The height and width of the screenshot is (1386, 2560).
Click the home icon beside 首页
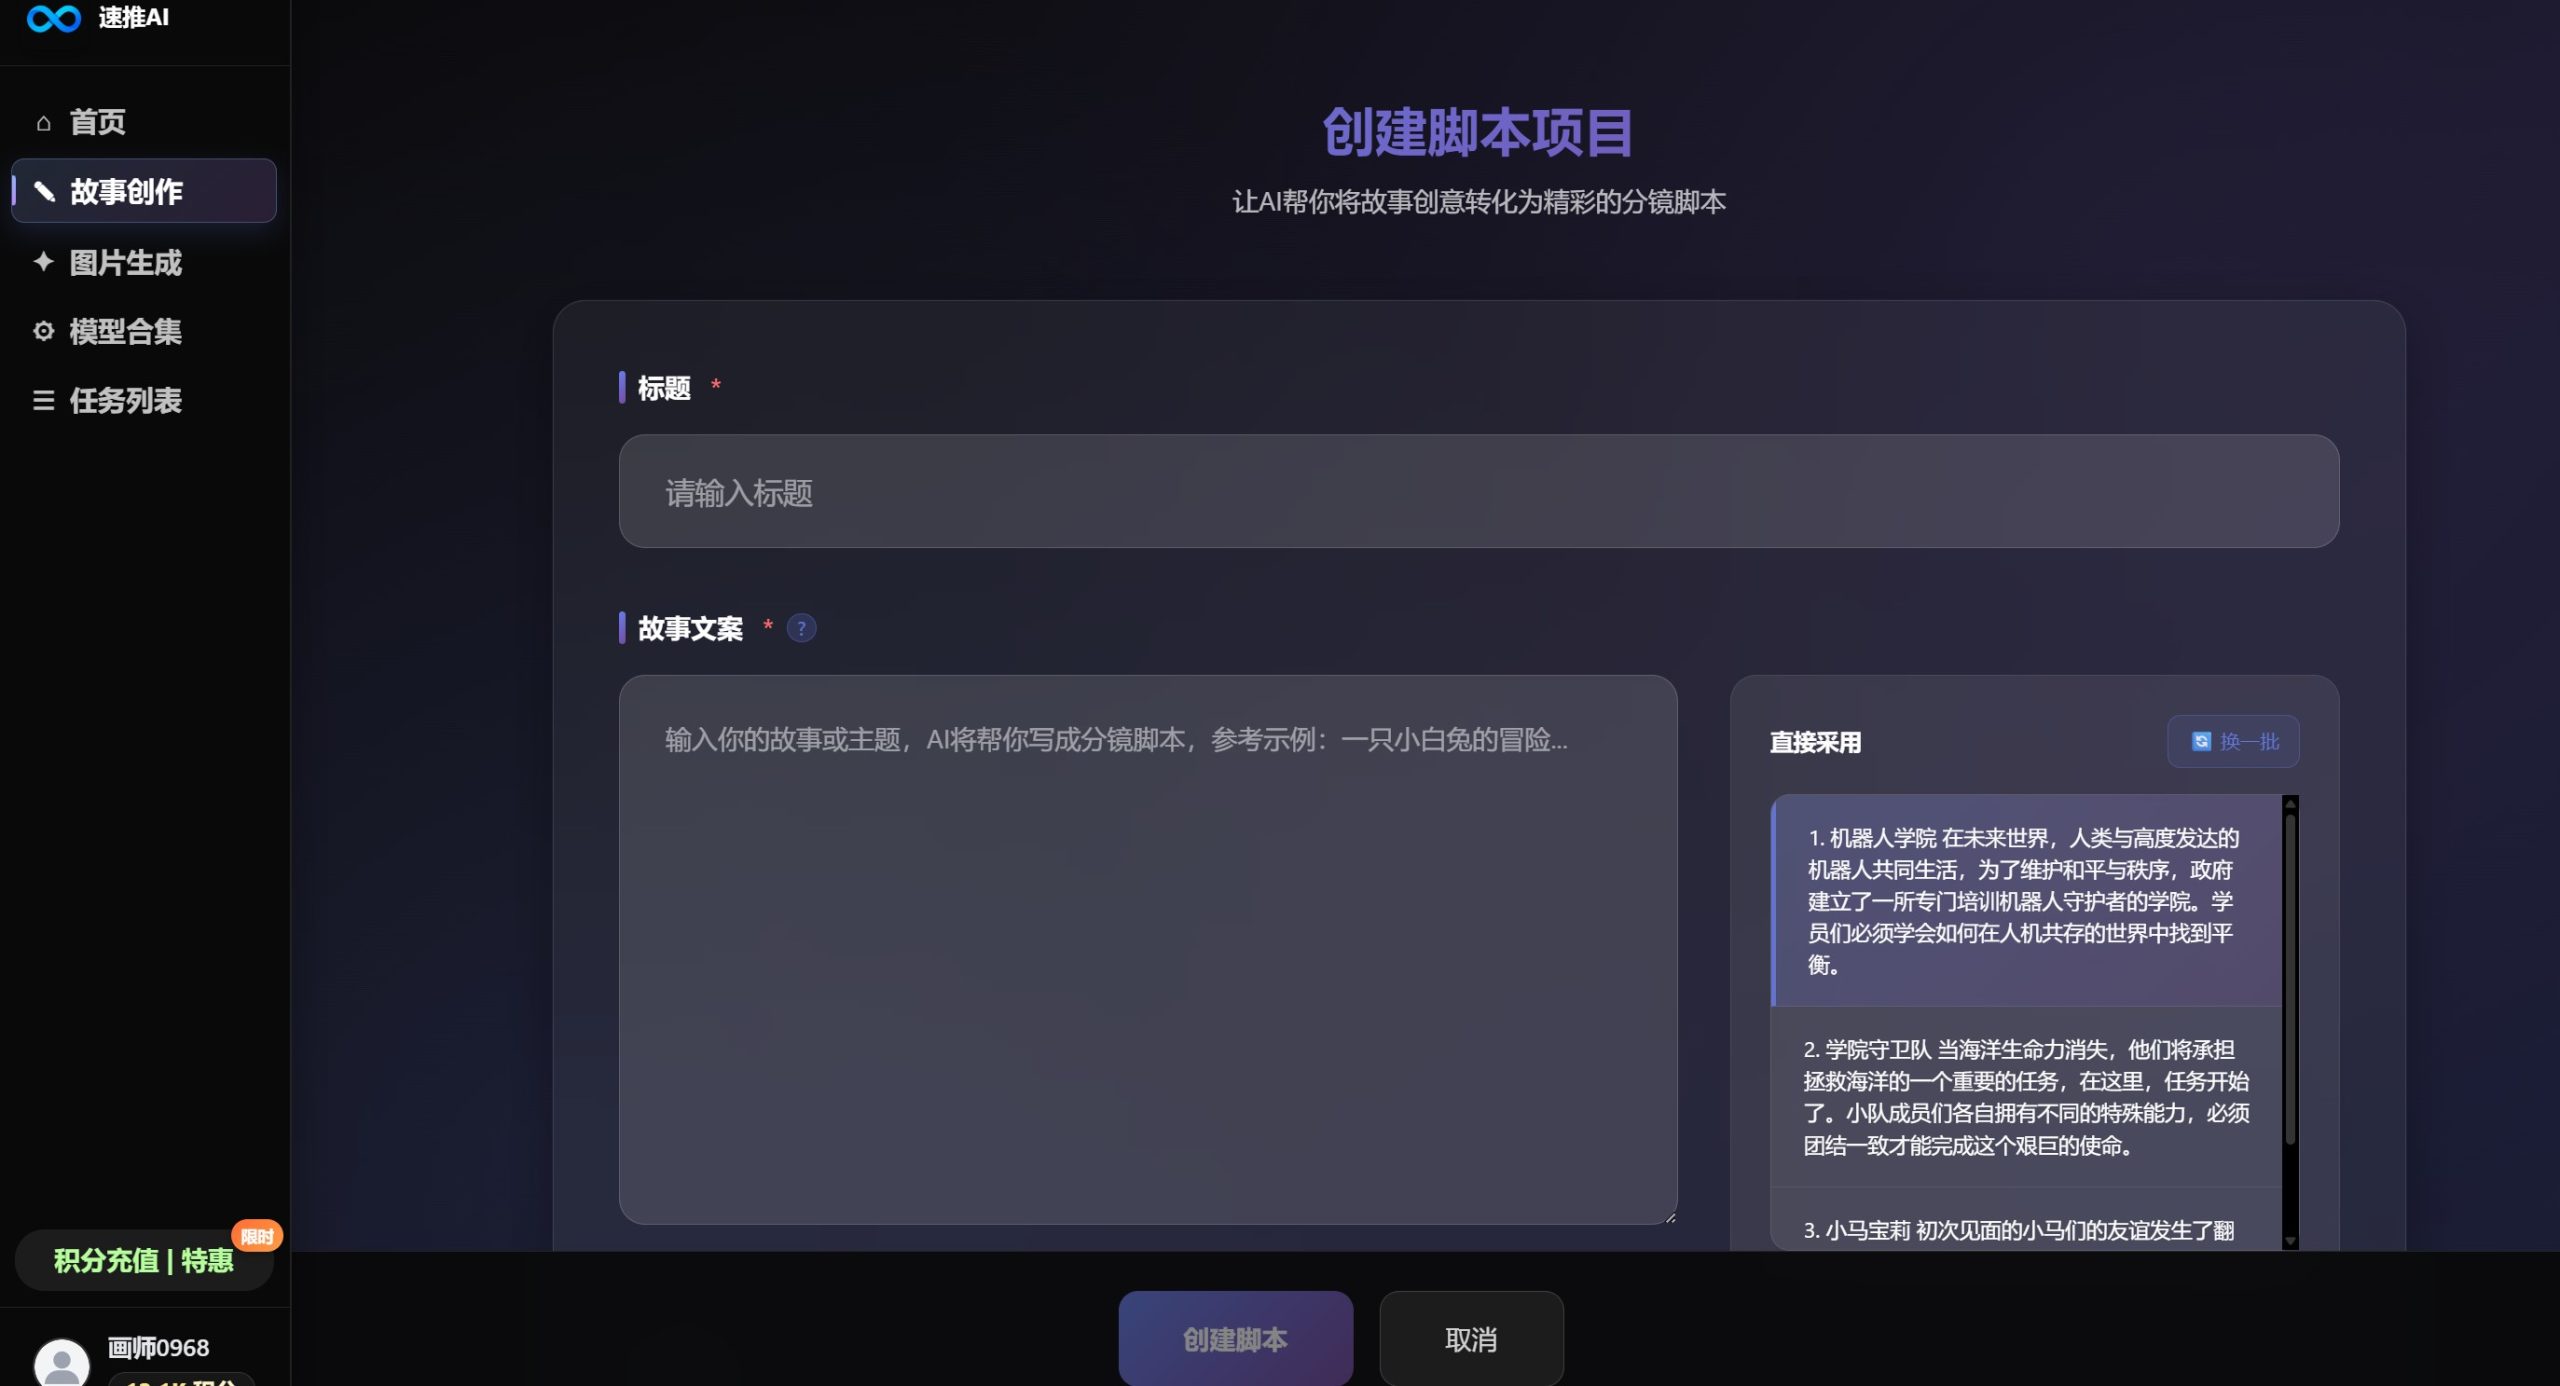pos(44,121)
